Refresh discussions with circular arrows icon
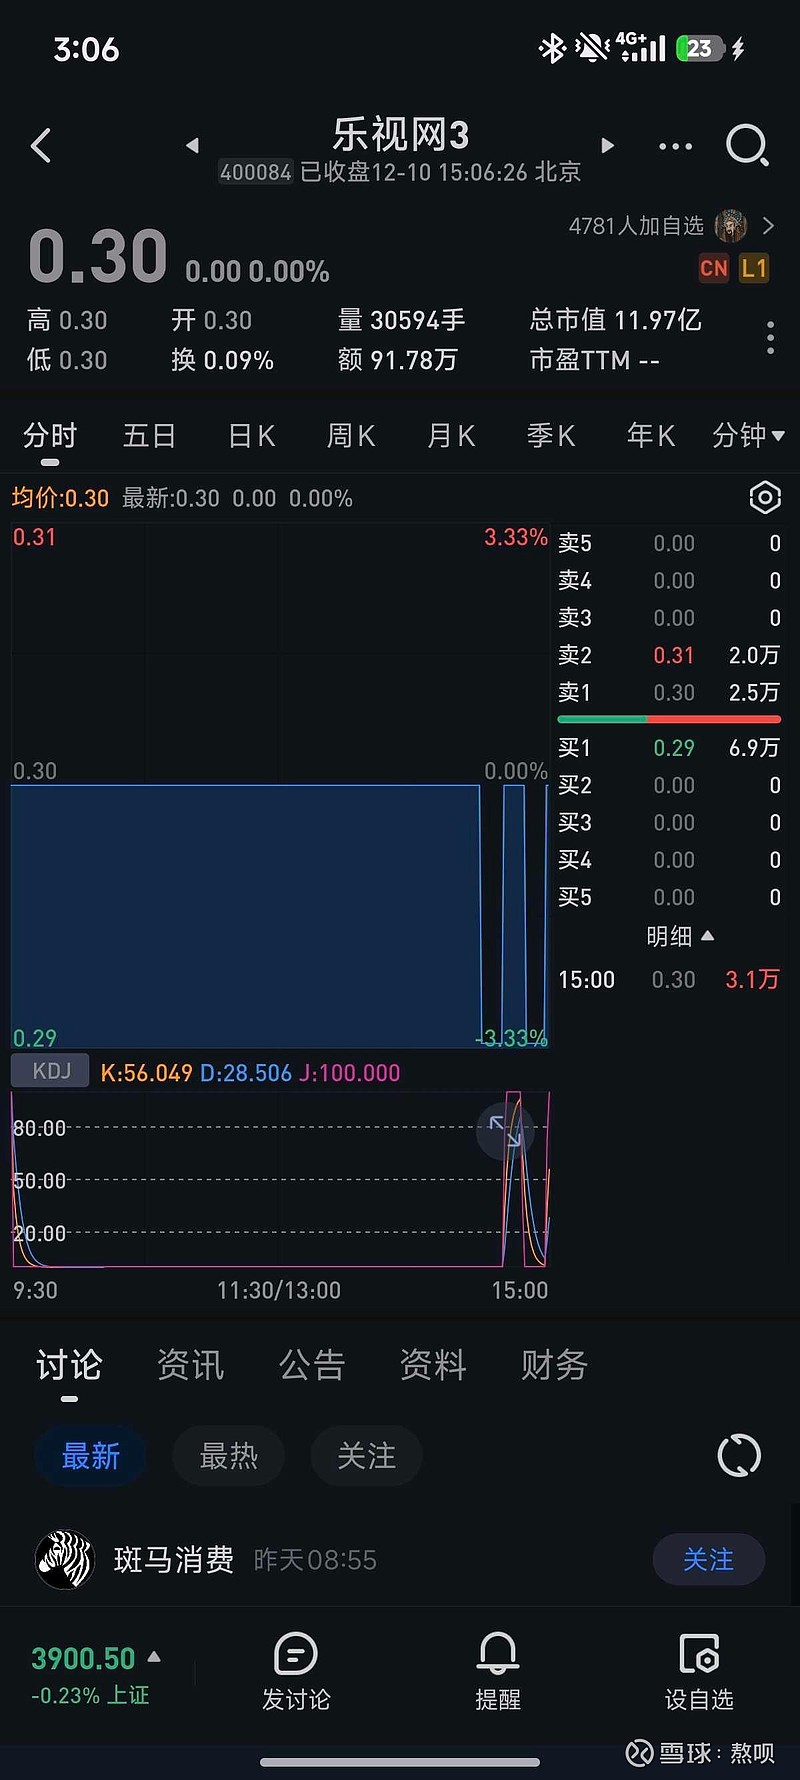The height and width of the screenshot is (1780, 800). (740, 1456)
